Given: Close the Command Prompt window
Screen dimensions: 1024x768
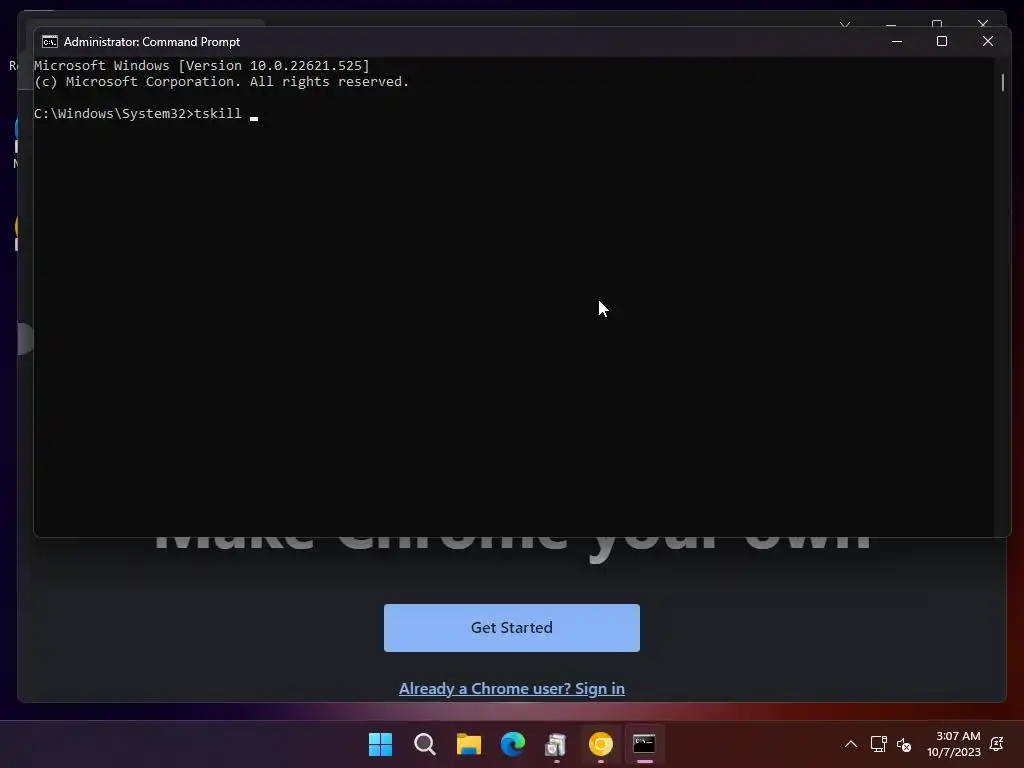Looking at the screenshot, I should point(987,41).
